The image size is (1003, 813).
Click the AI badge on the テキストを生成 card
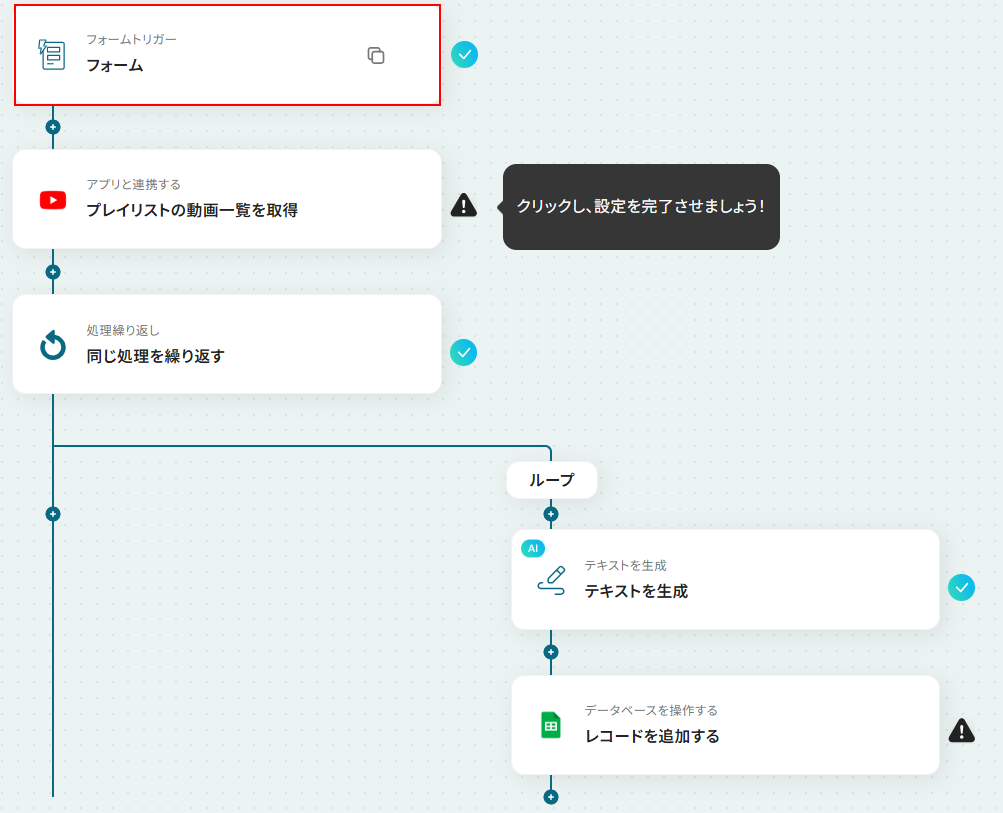533,548
